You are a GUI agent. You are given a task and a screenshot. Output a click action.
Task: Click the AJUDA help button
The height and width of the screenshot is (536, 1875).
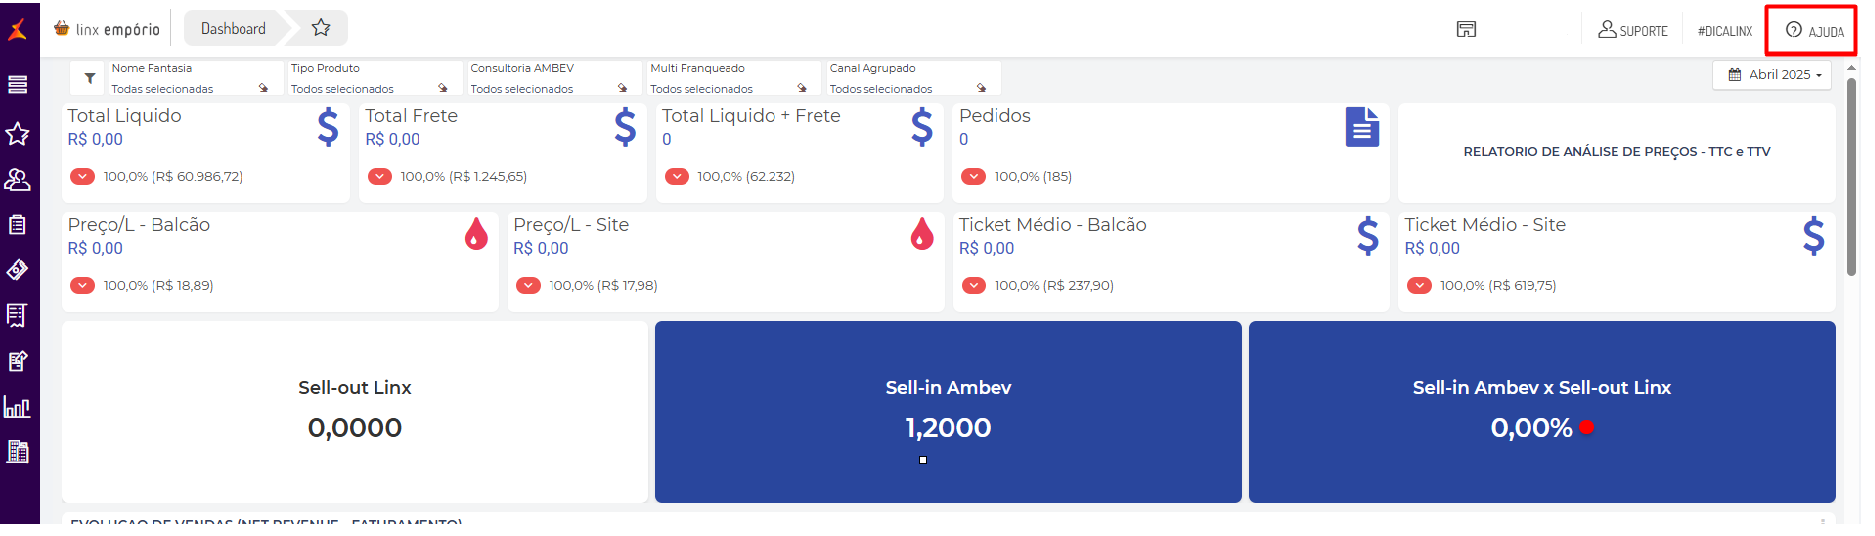pos(1814,31)
